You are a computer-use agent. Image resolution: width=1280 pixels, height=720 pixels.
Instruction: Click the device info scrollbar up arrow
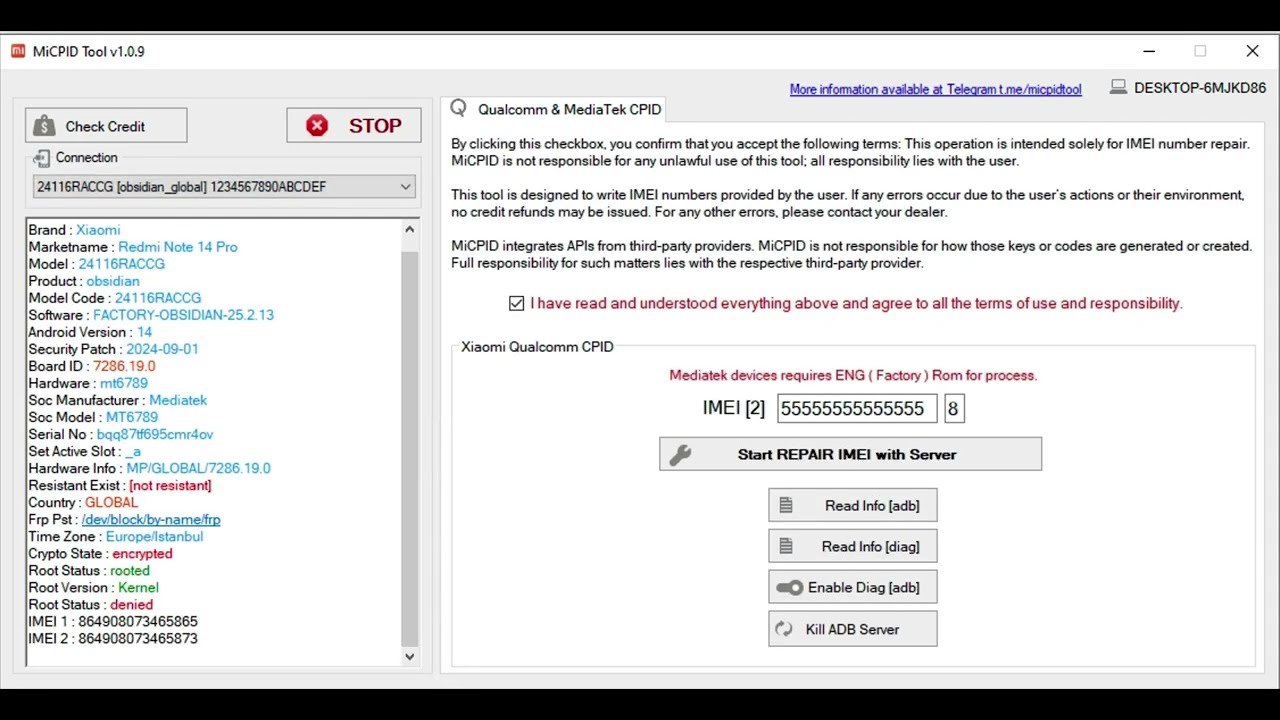pyautogui.click(x=409, y=230)
